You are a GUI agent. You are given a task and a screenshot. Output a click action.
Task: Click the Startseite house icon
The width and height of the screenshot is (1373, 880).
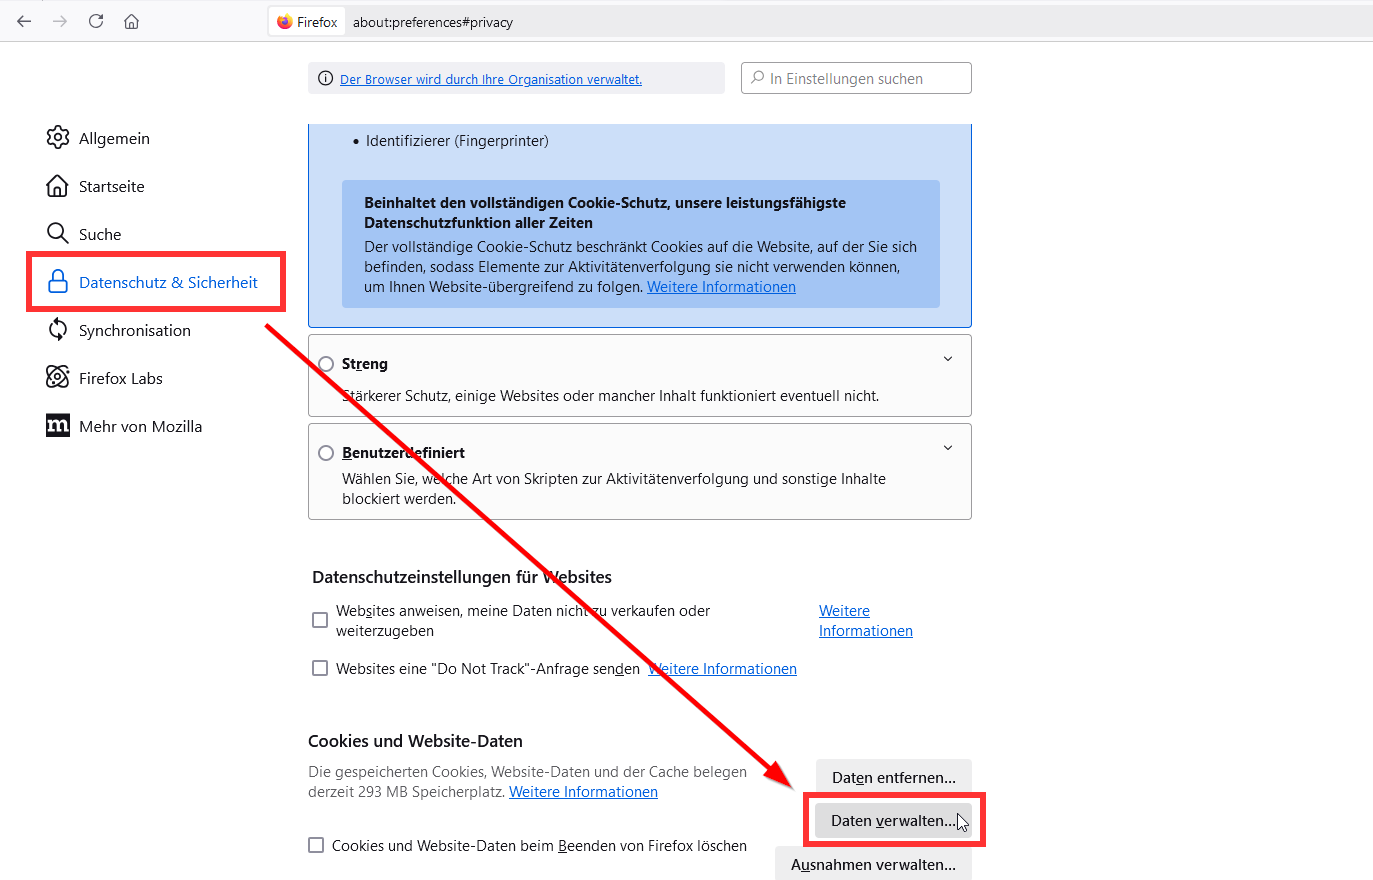pos(58,186)
